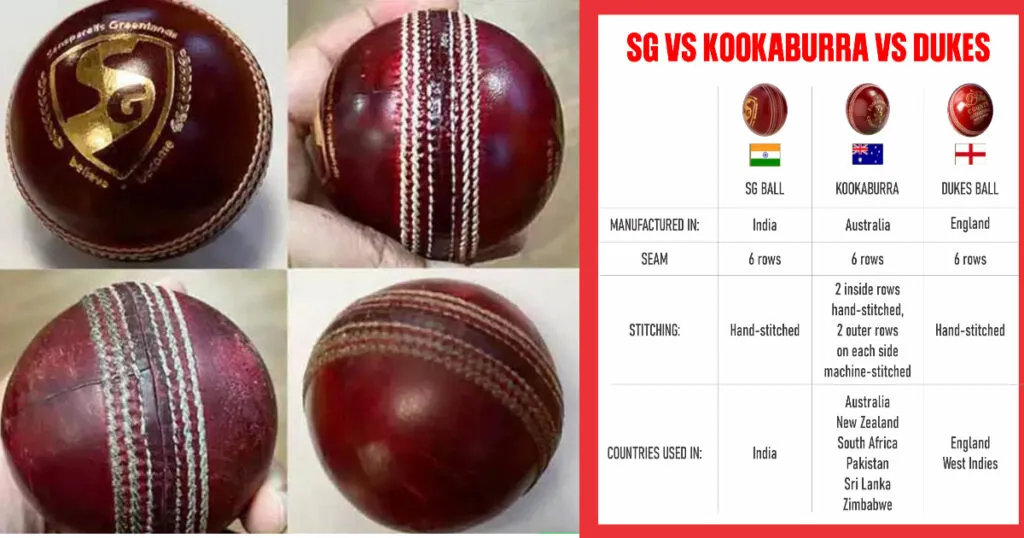Select the SG BALL column header
Screen dimensions: 1024x538
pyautogui.click(x=764, y=189)
